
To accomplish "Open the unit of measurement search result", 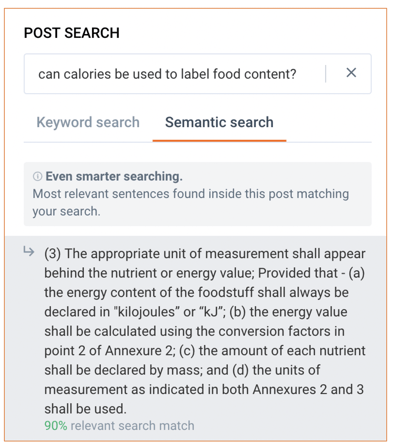I will coord(195,338).
